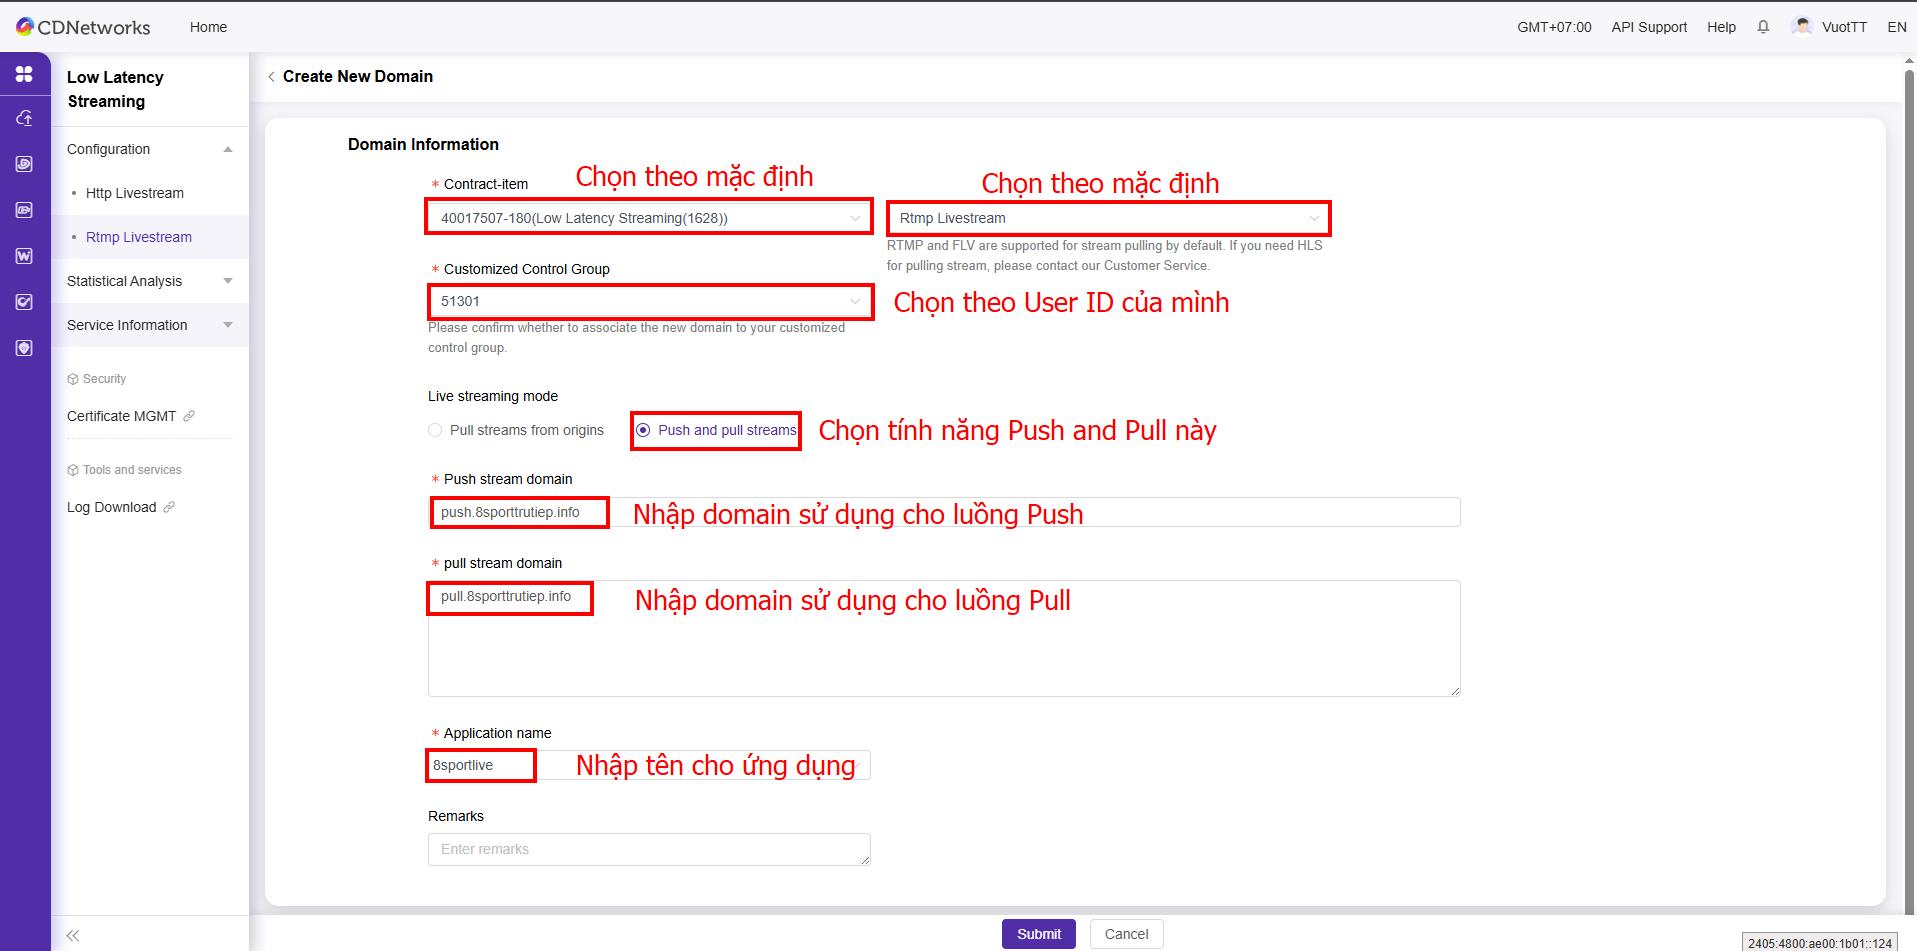Go back using arrow beside Create New Domain

click(271, 77)
